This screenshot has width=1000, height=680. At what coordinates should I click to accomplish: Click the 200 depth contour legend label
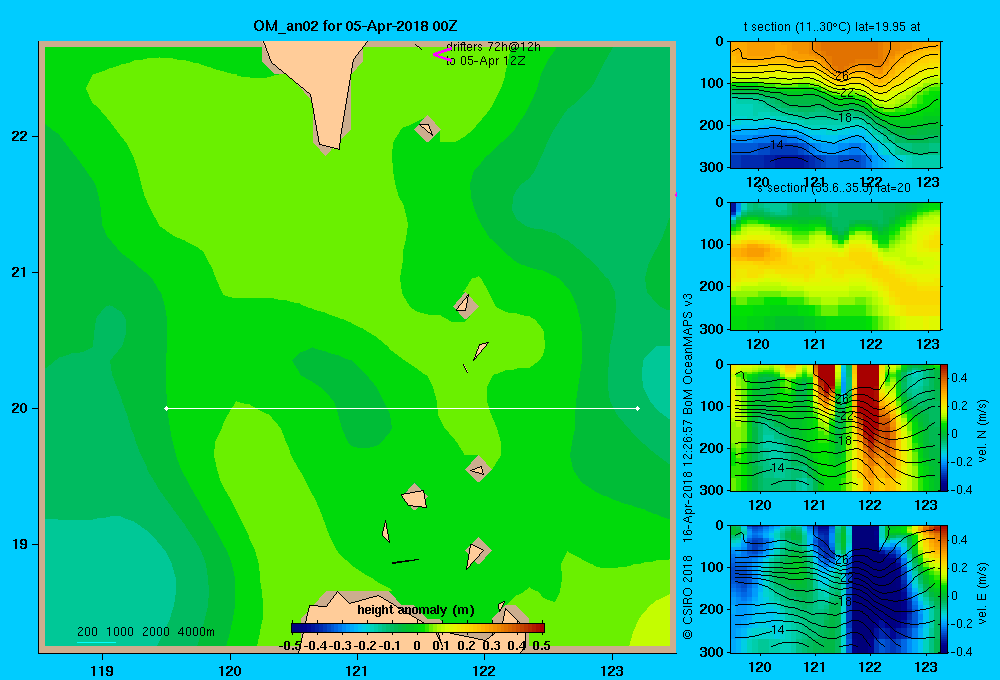tap(87, 632)
